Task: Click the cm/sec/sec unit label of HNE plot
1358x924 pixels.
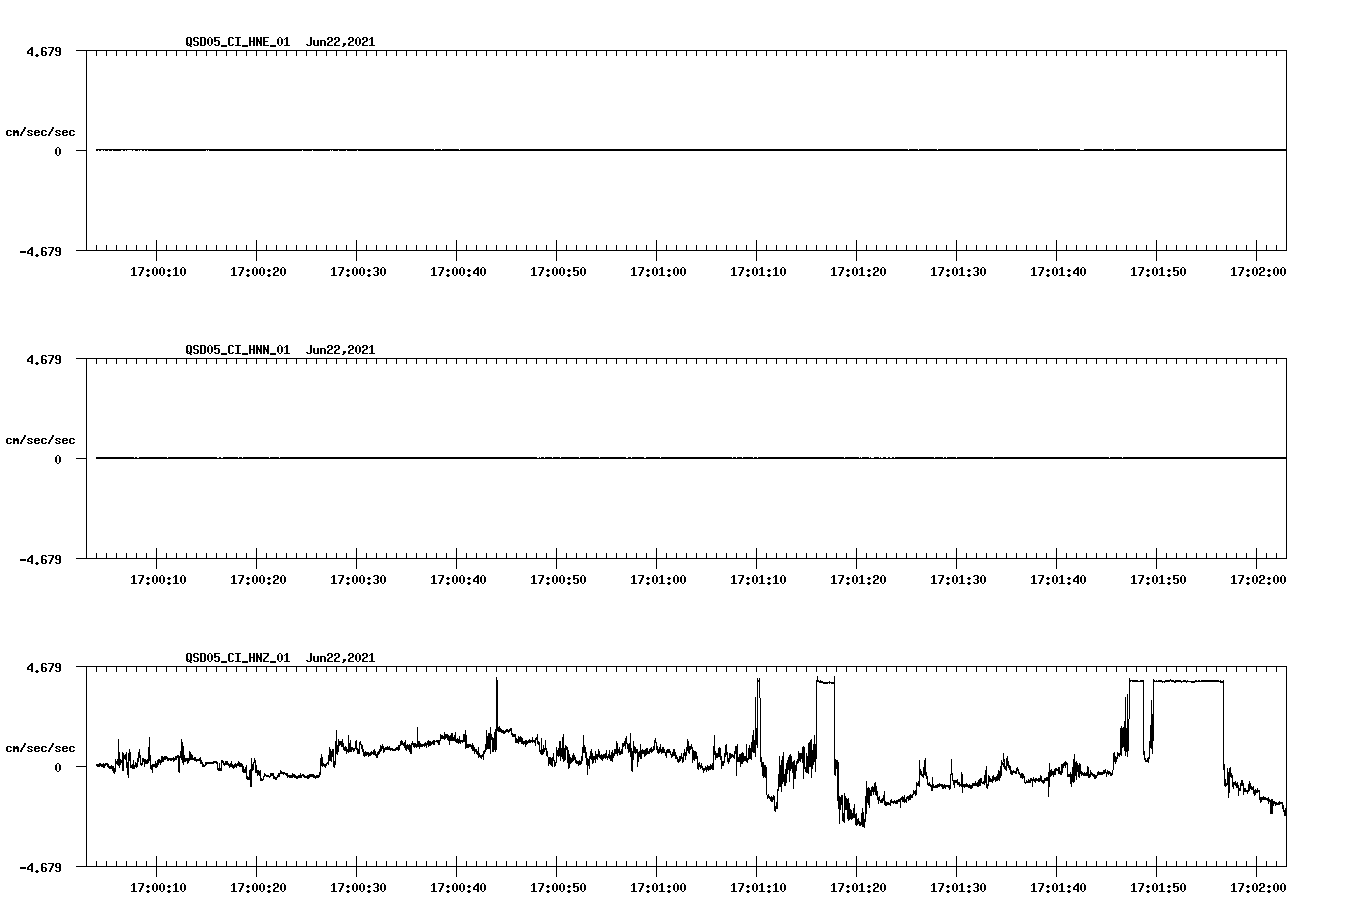Action: [40, 132]
